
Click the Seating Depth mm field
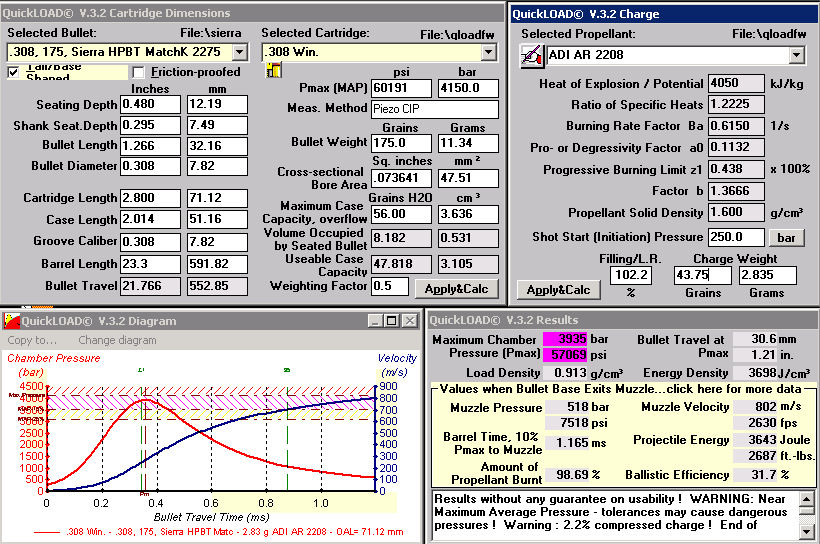click(x=217, y=104)
